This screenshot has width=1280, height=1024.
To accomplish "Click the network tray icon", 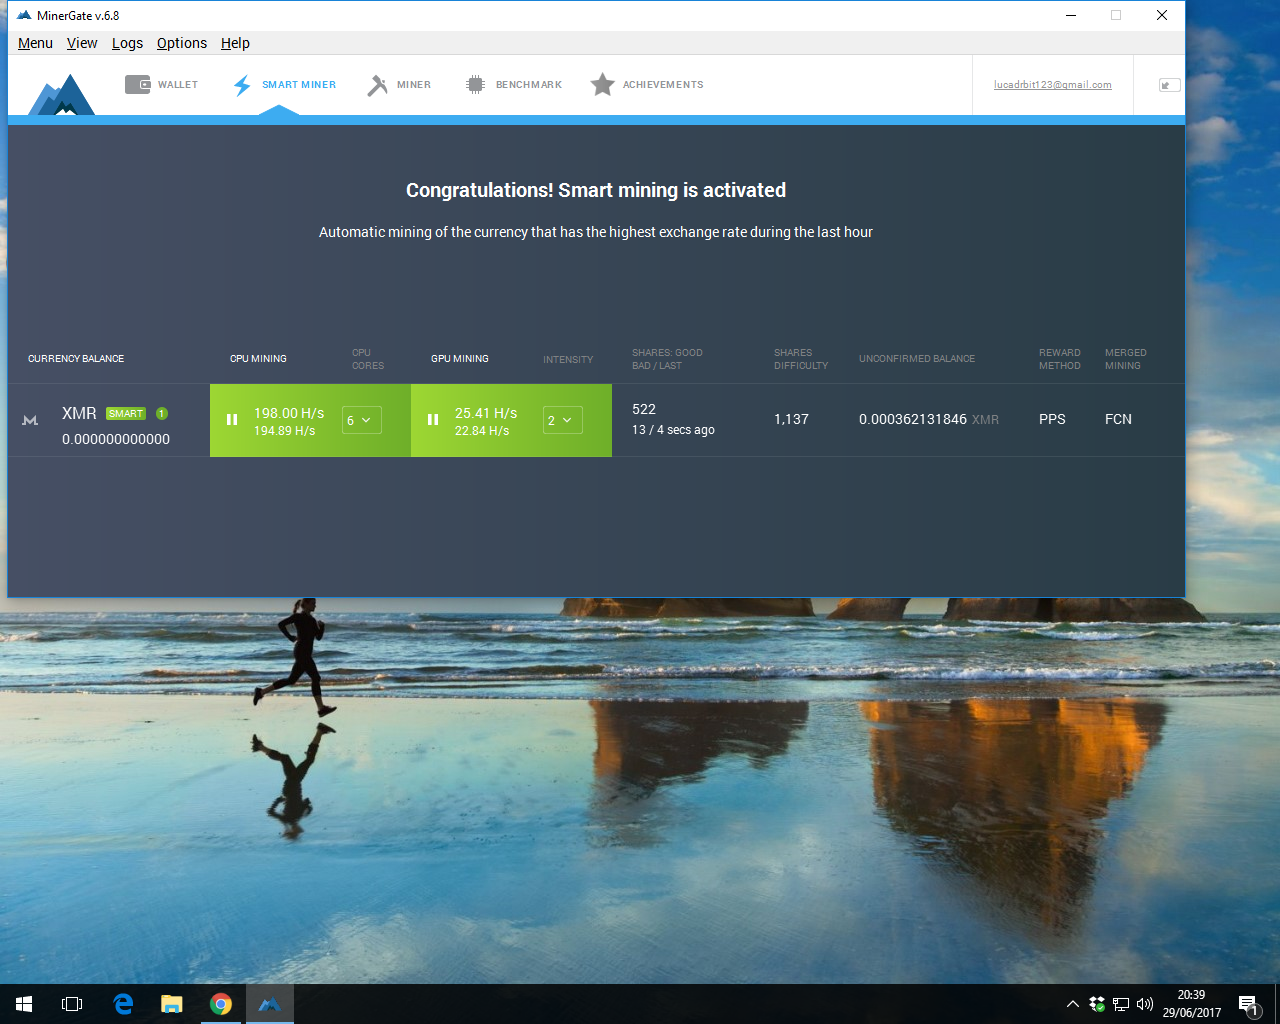I will (1121, 1004).
